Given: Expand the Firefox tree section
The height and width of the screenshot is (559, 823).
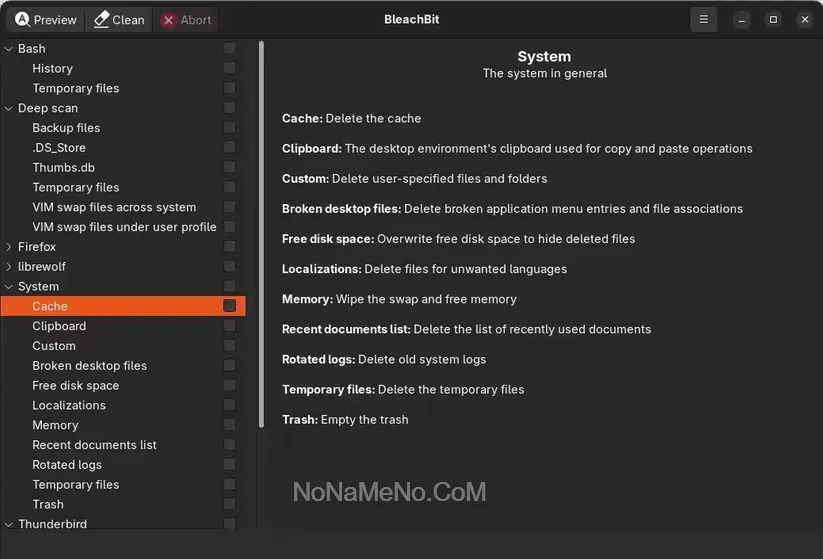Looking at the screenshot, I should coord(9,247).
